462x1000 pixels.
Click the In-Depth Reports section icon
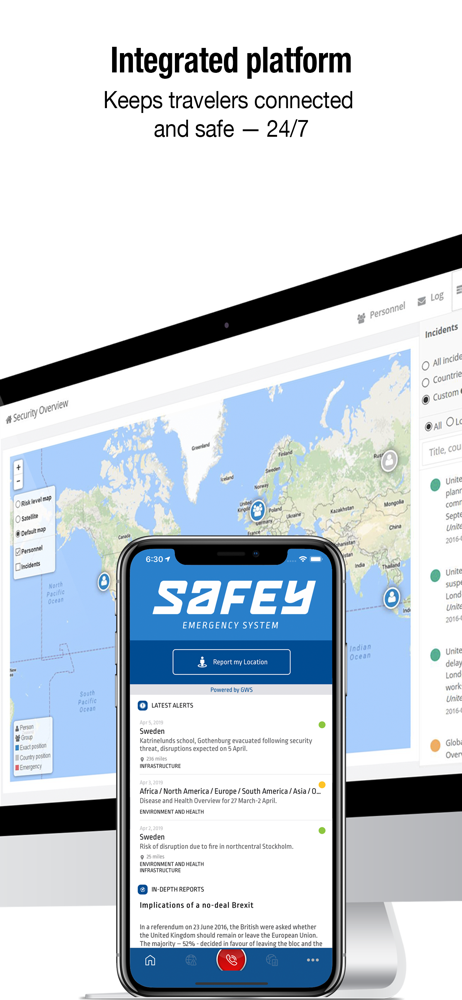pos(143,889)
